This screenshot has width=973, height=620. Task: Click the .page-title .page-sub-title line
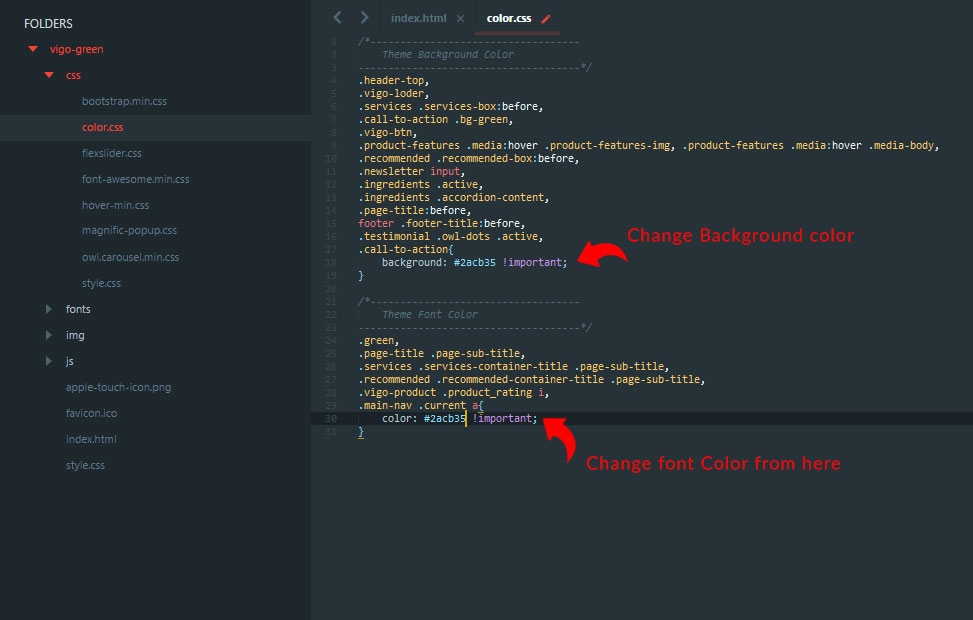click(442, 354)
